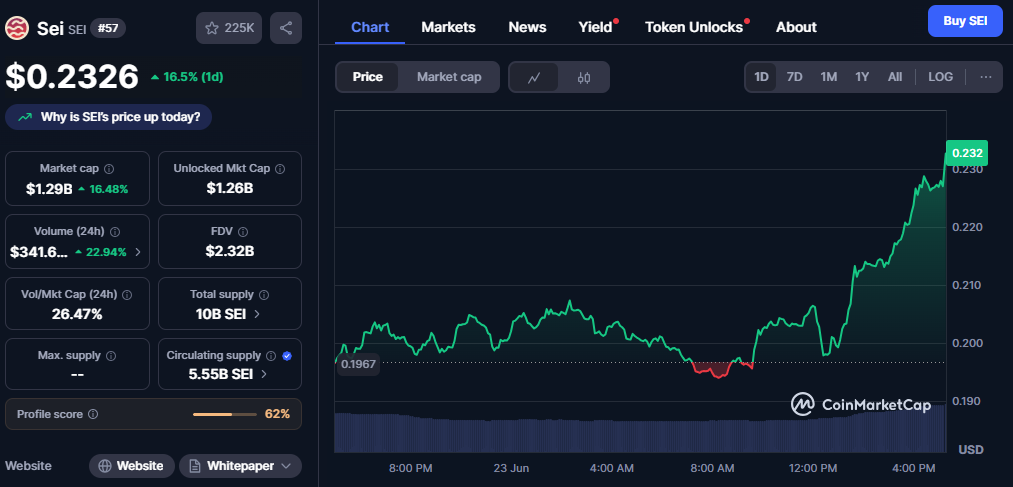
Task: Click the $0.2326 price value
Action: pos(72,76)
